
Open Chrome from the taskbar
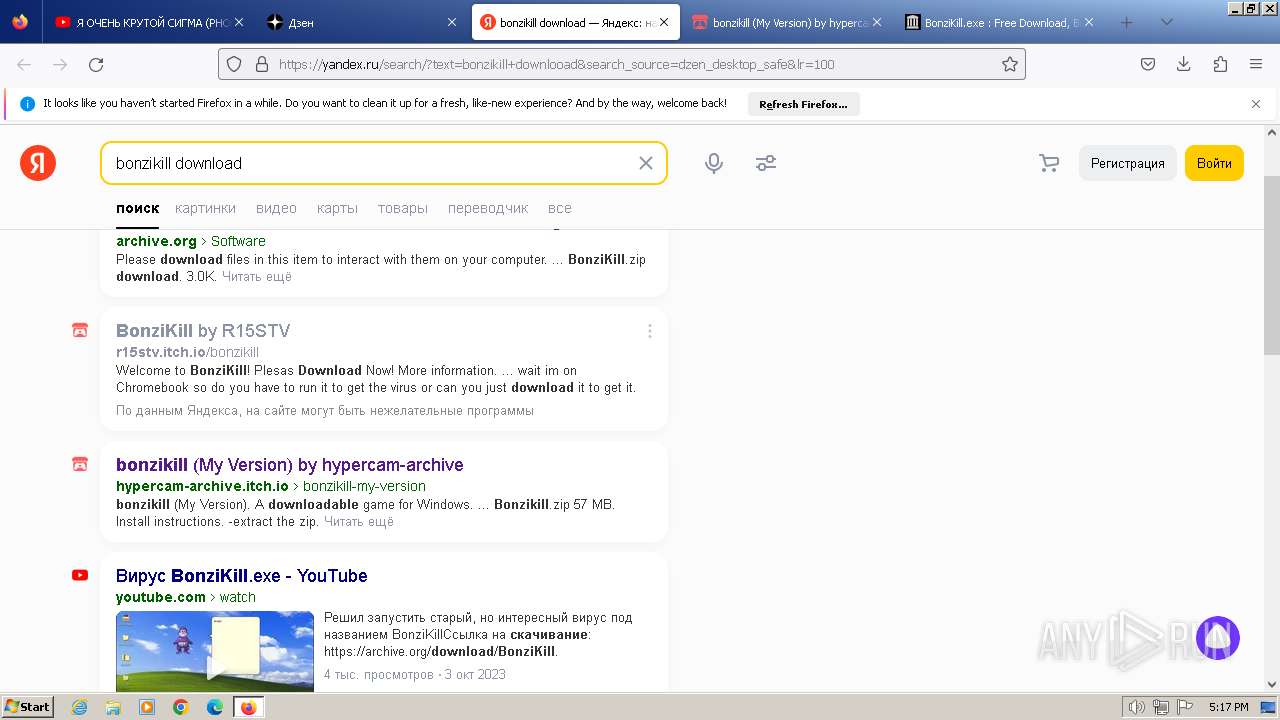pyautogui.click(x=180, y=707)
